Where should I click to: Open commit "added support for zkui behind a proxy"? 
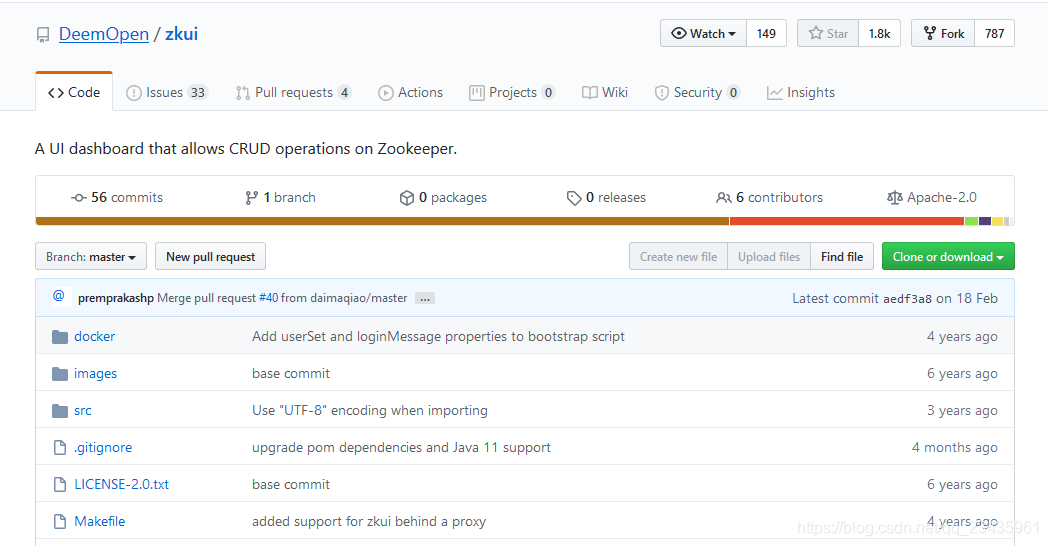(x=369, y=521)
